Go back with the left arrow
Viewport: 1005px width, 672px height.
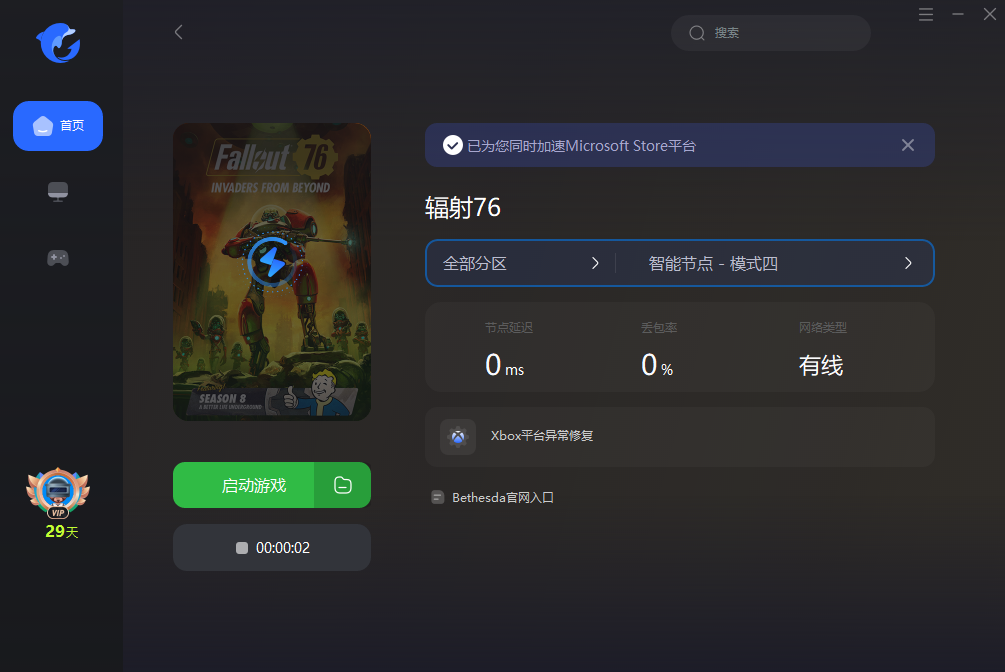click(x=179, y=32)
